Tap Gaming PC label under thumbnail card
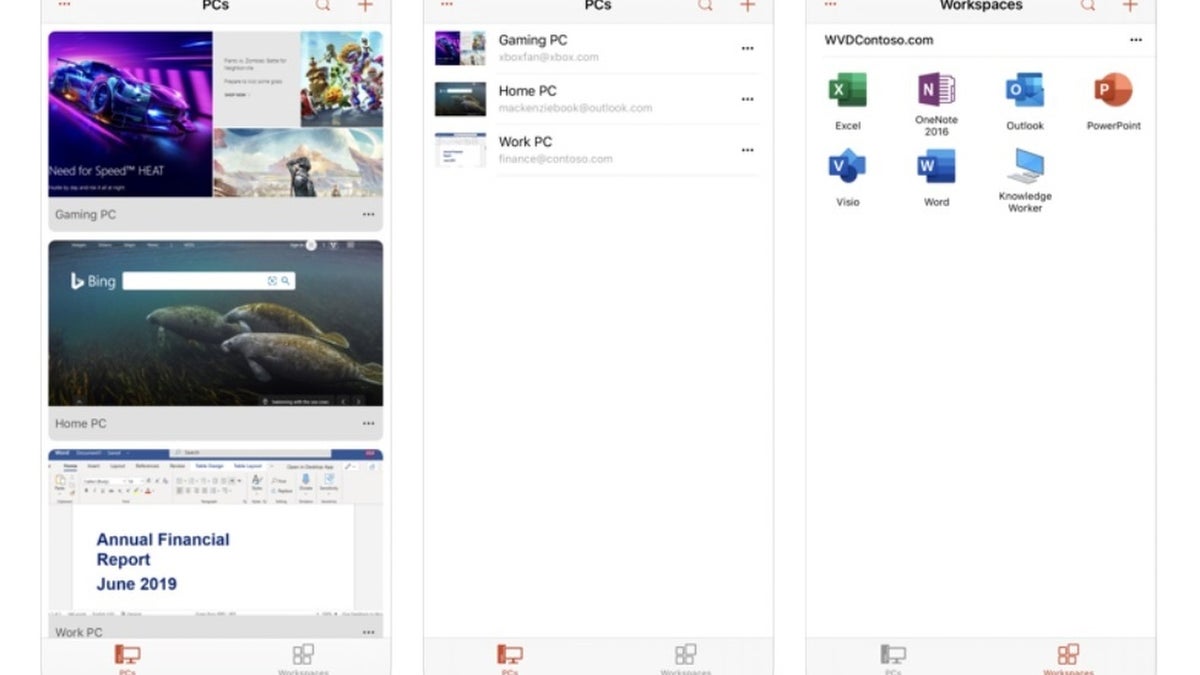The width and height of the screenshot is (1200, 675). click(85, 215)
